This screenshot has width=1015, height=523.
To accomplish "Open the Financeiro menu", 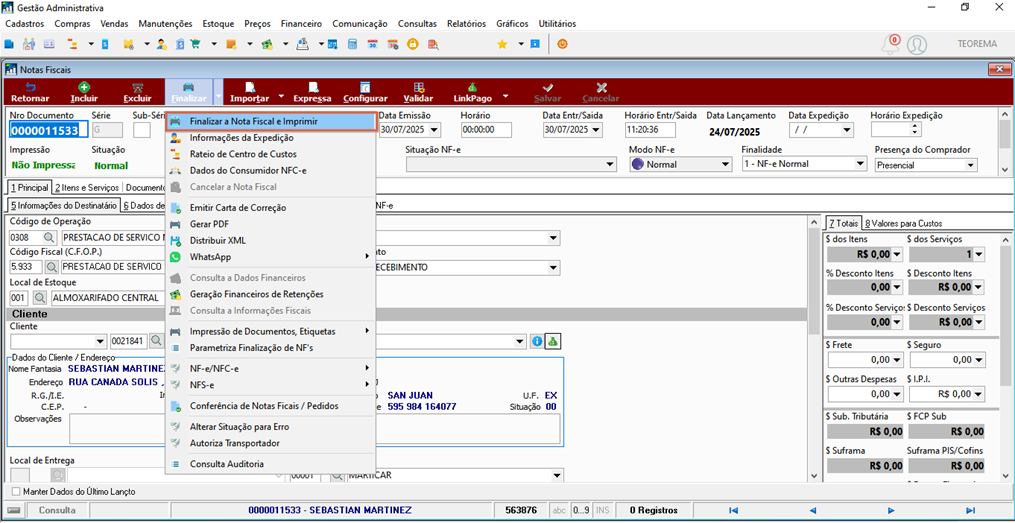I will tap(301, 24).
